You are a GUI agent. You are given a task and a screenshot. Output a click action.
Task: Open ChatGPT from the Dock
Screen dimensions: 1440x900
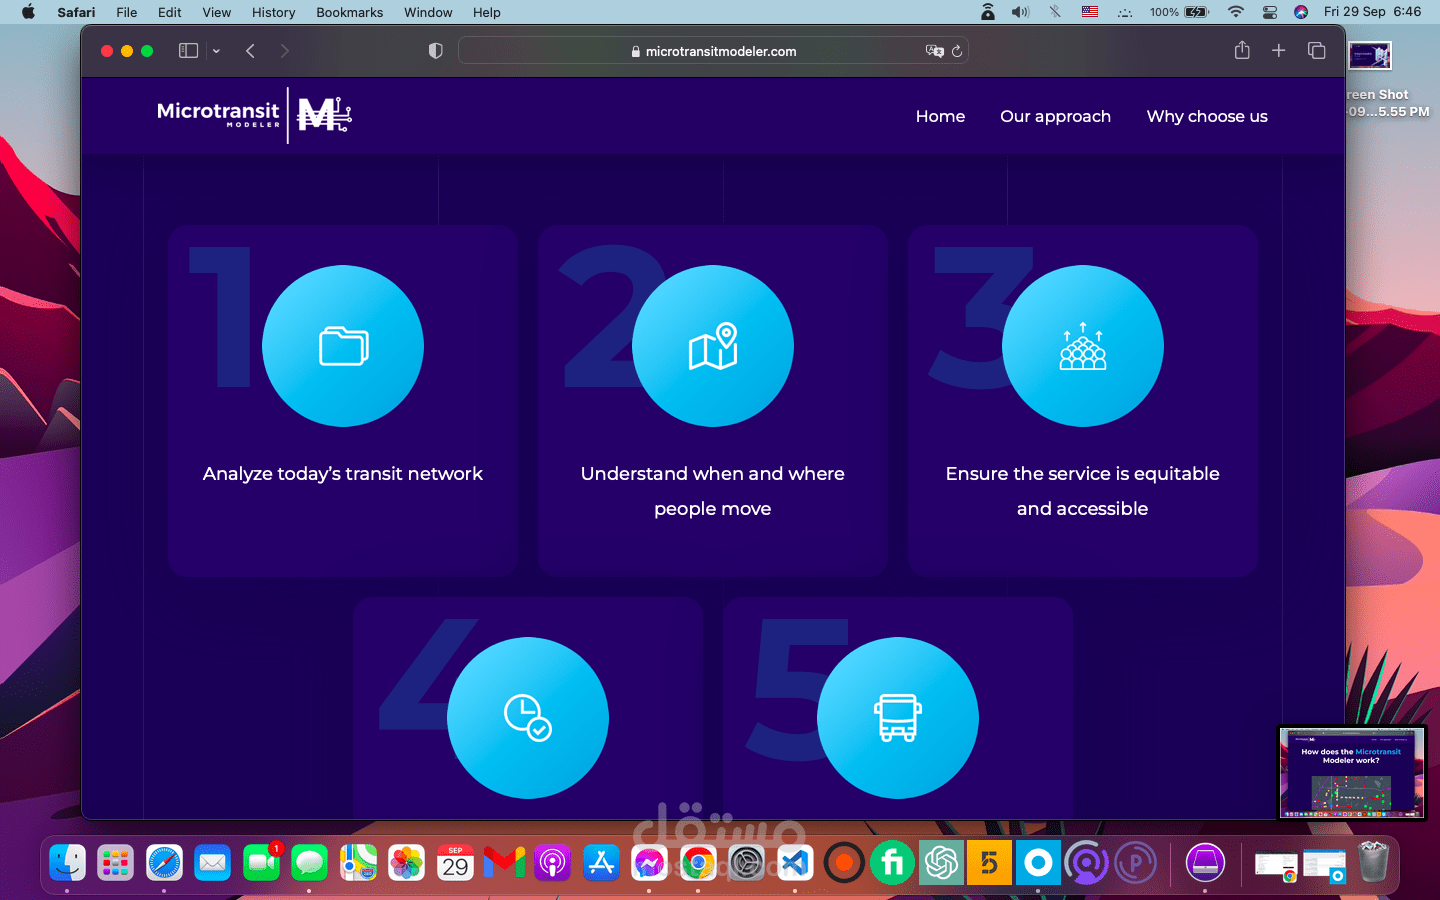[x=941, y=862]
